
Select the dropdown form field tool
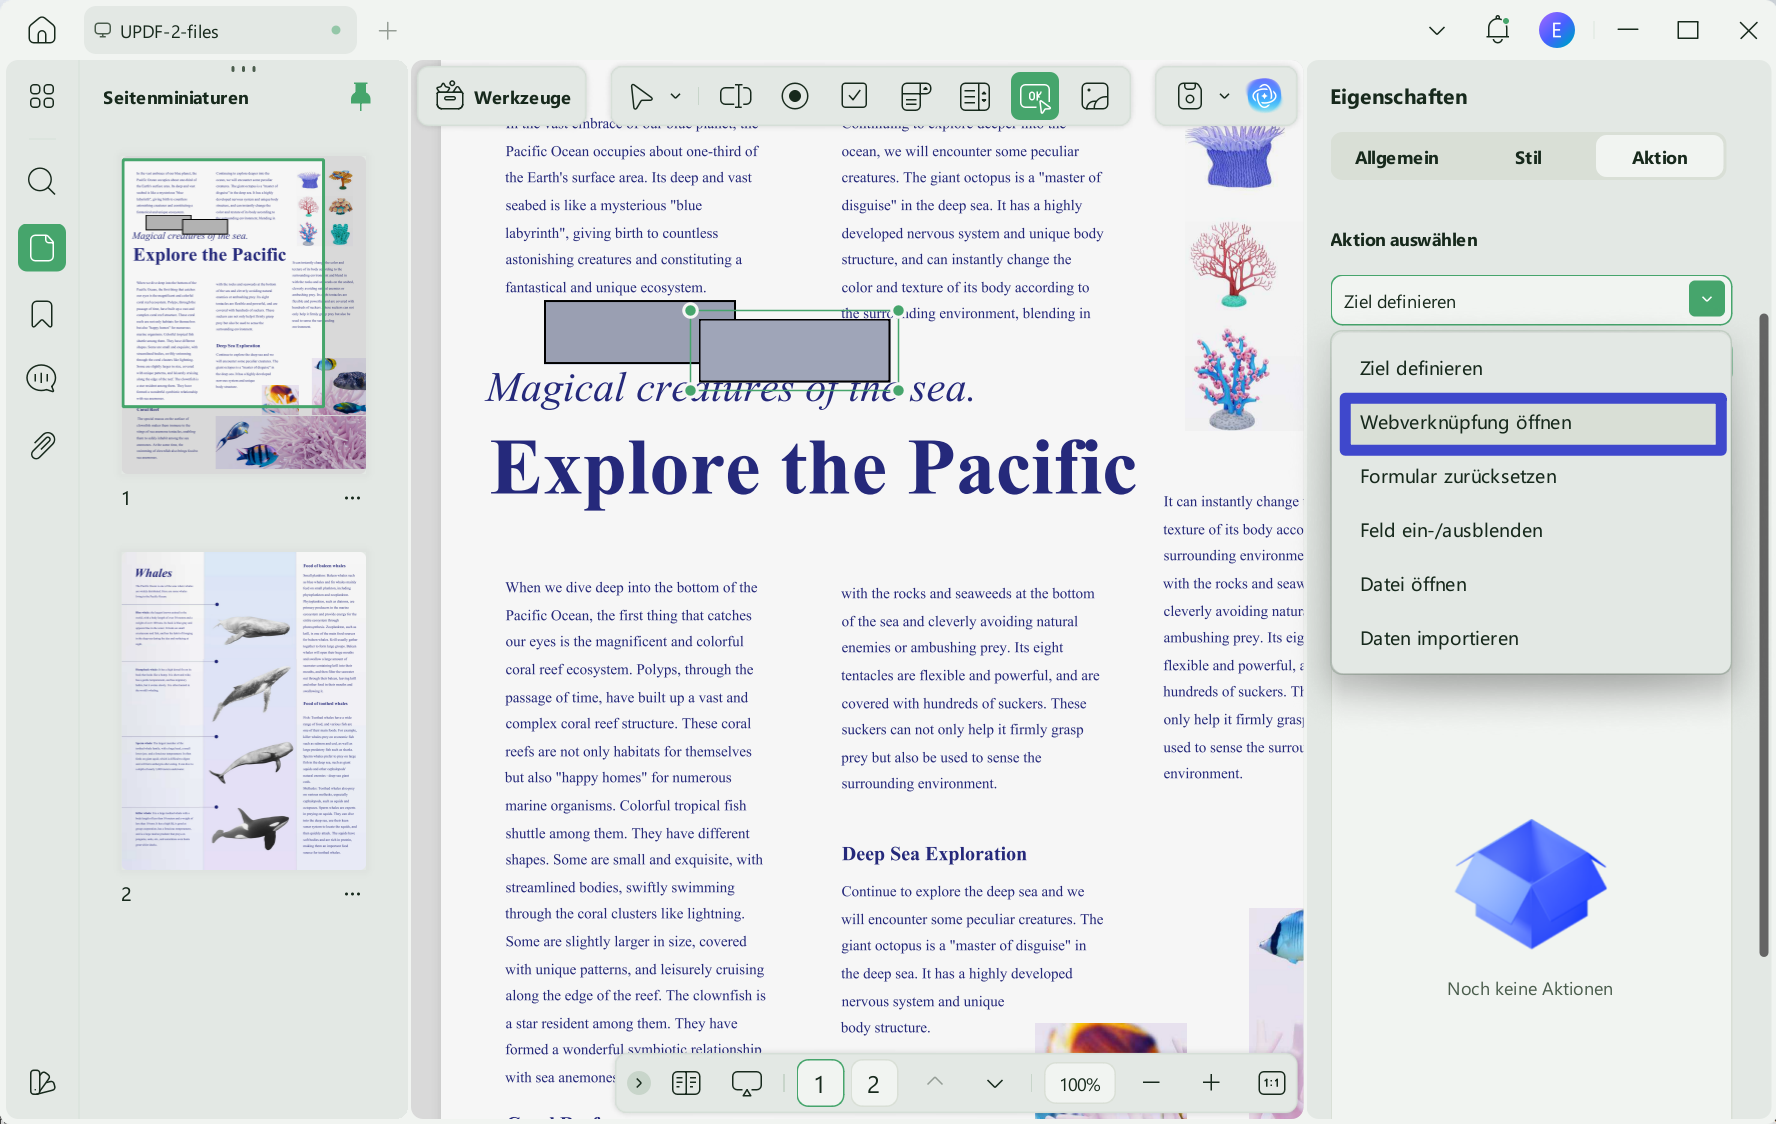[x=916, y=96]
